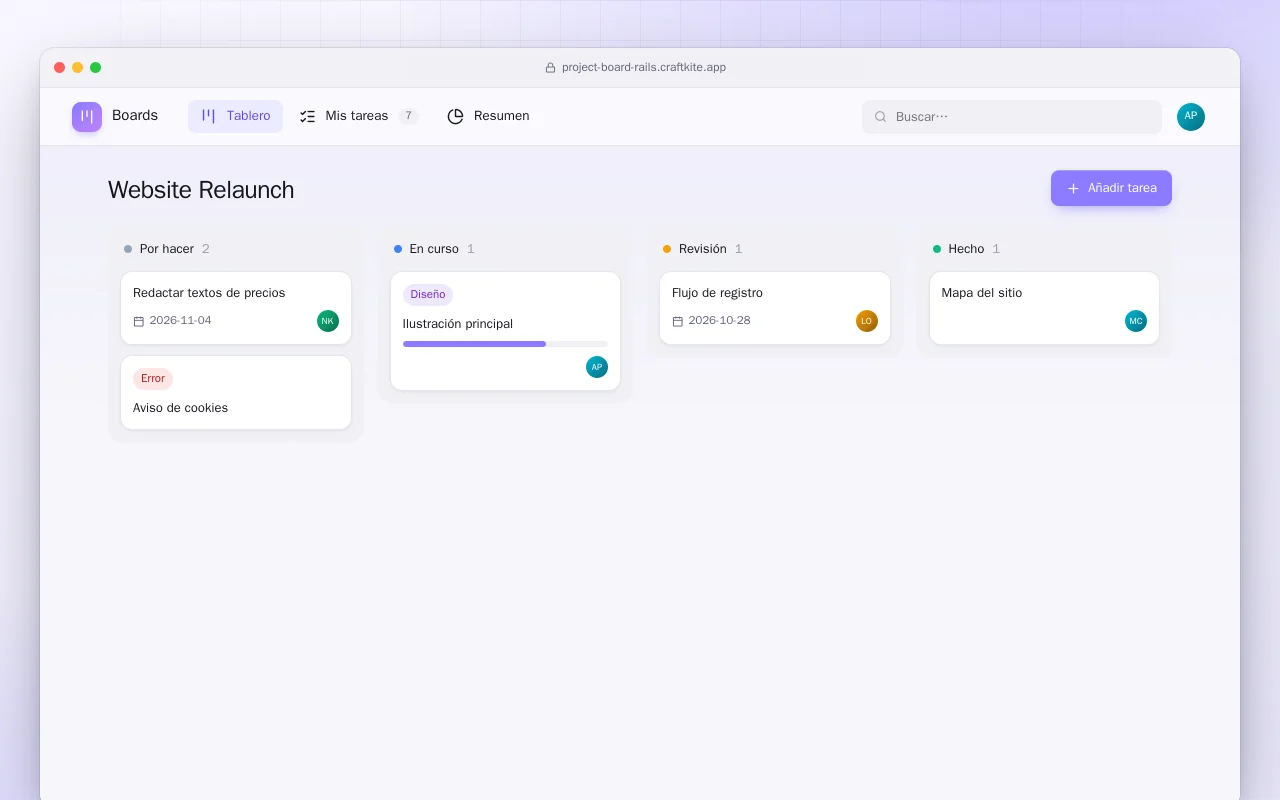The height and width of the screenshot is (800, 1280).
Task: Click the Website Relaunch board title
Action: tap(201, 190)
